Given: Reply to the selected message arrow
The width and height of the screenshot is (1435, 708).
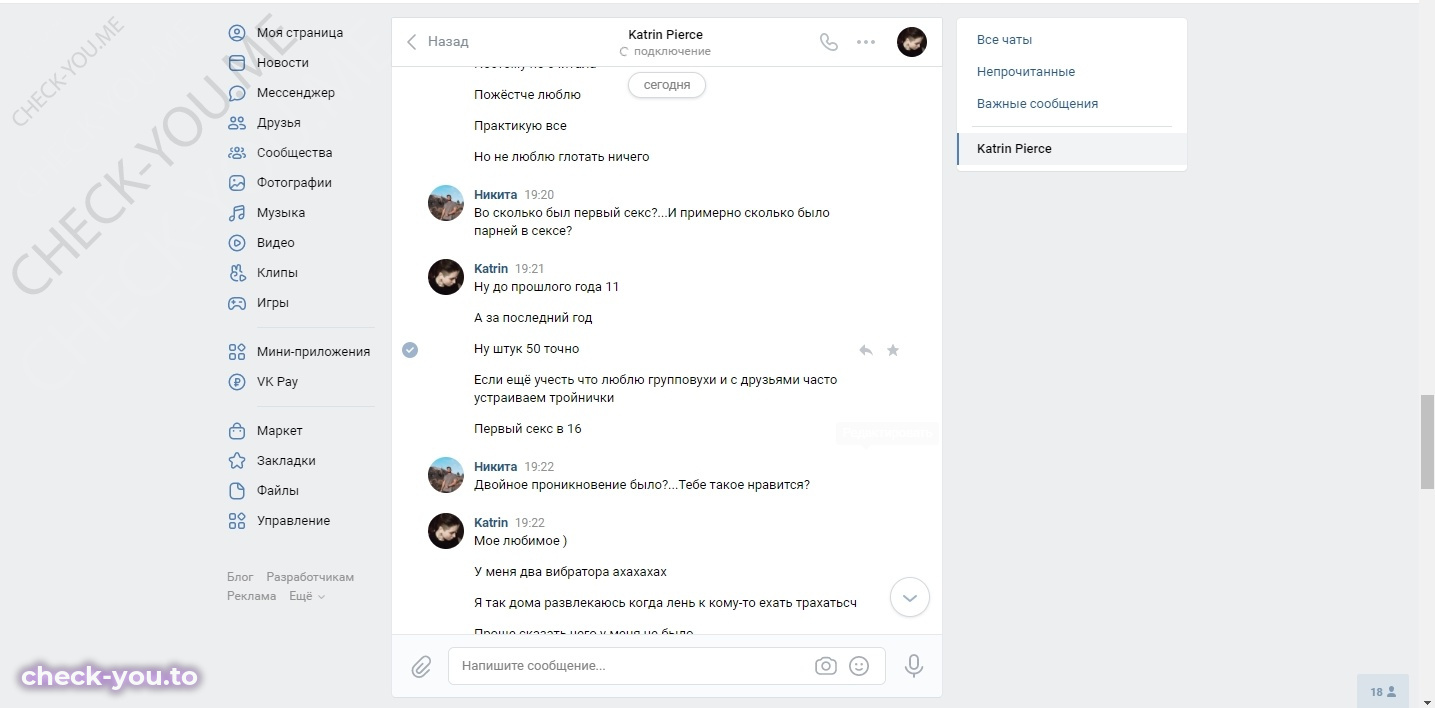Looking at the screenshot, I should [x=866, y=350].
